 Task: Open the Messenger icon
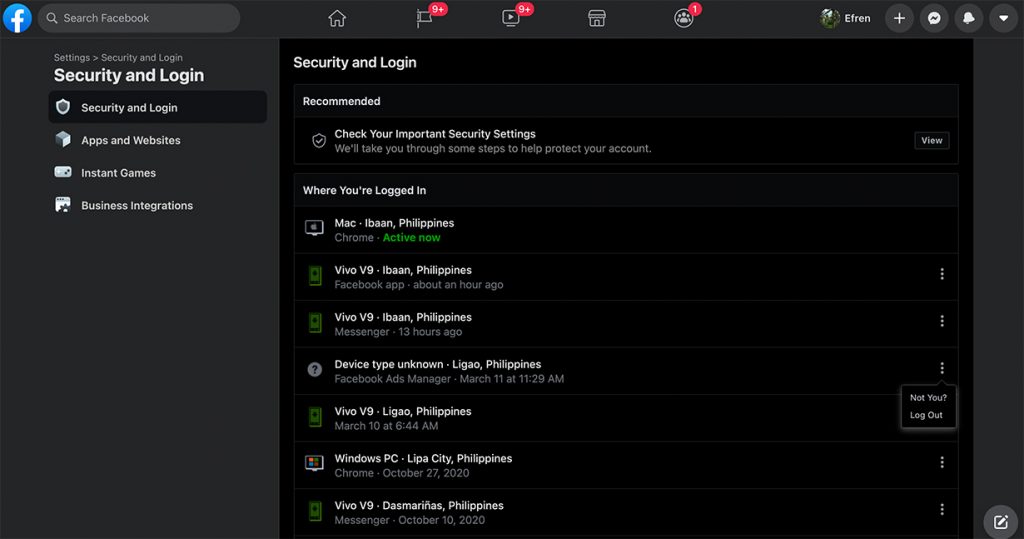tap(934, 18)
